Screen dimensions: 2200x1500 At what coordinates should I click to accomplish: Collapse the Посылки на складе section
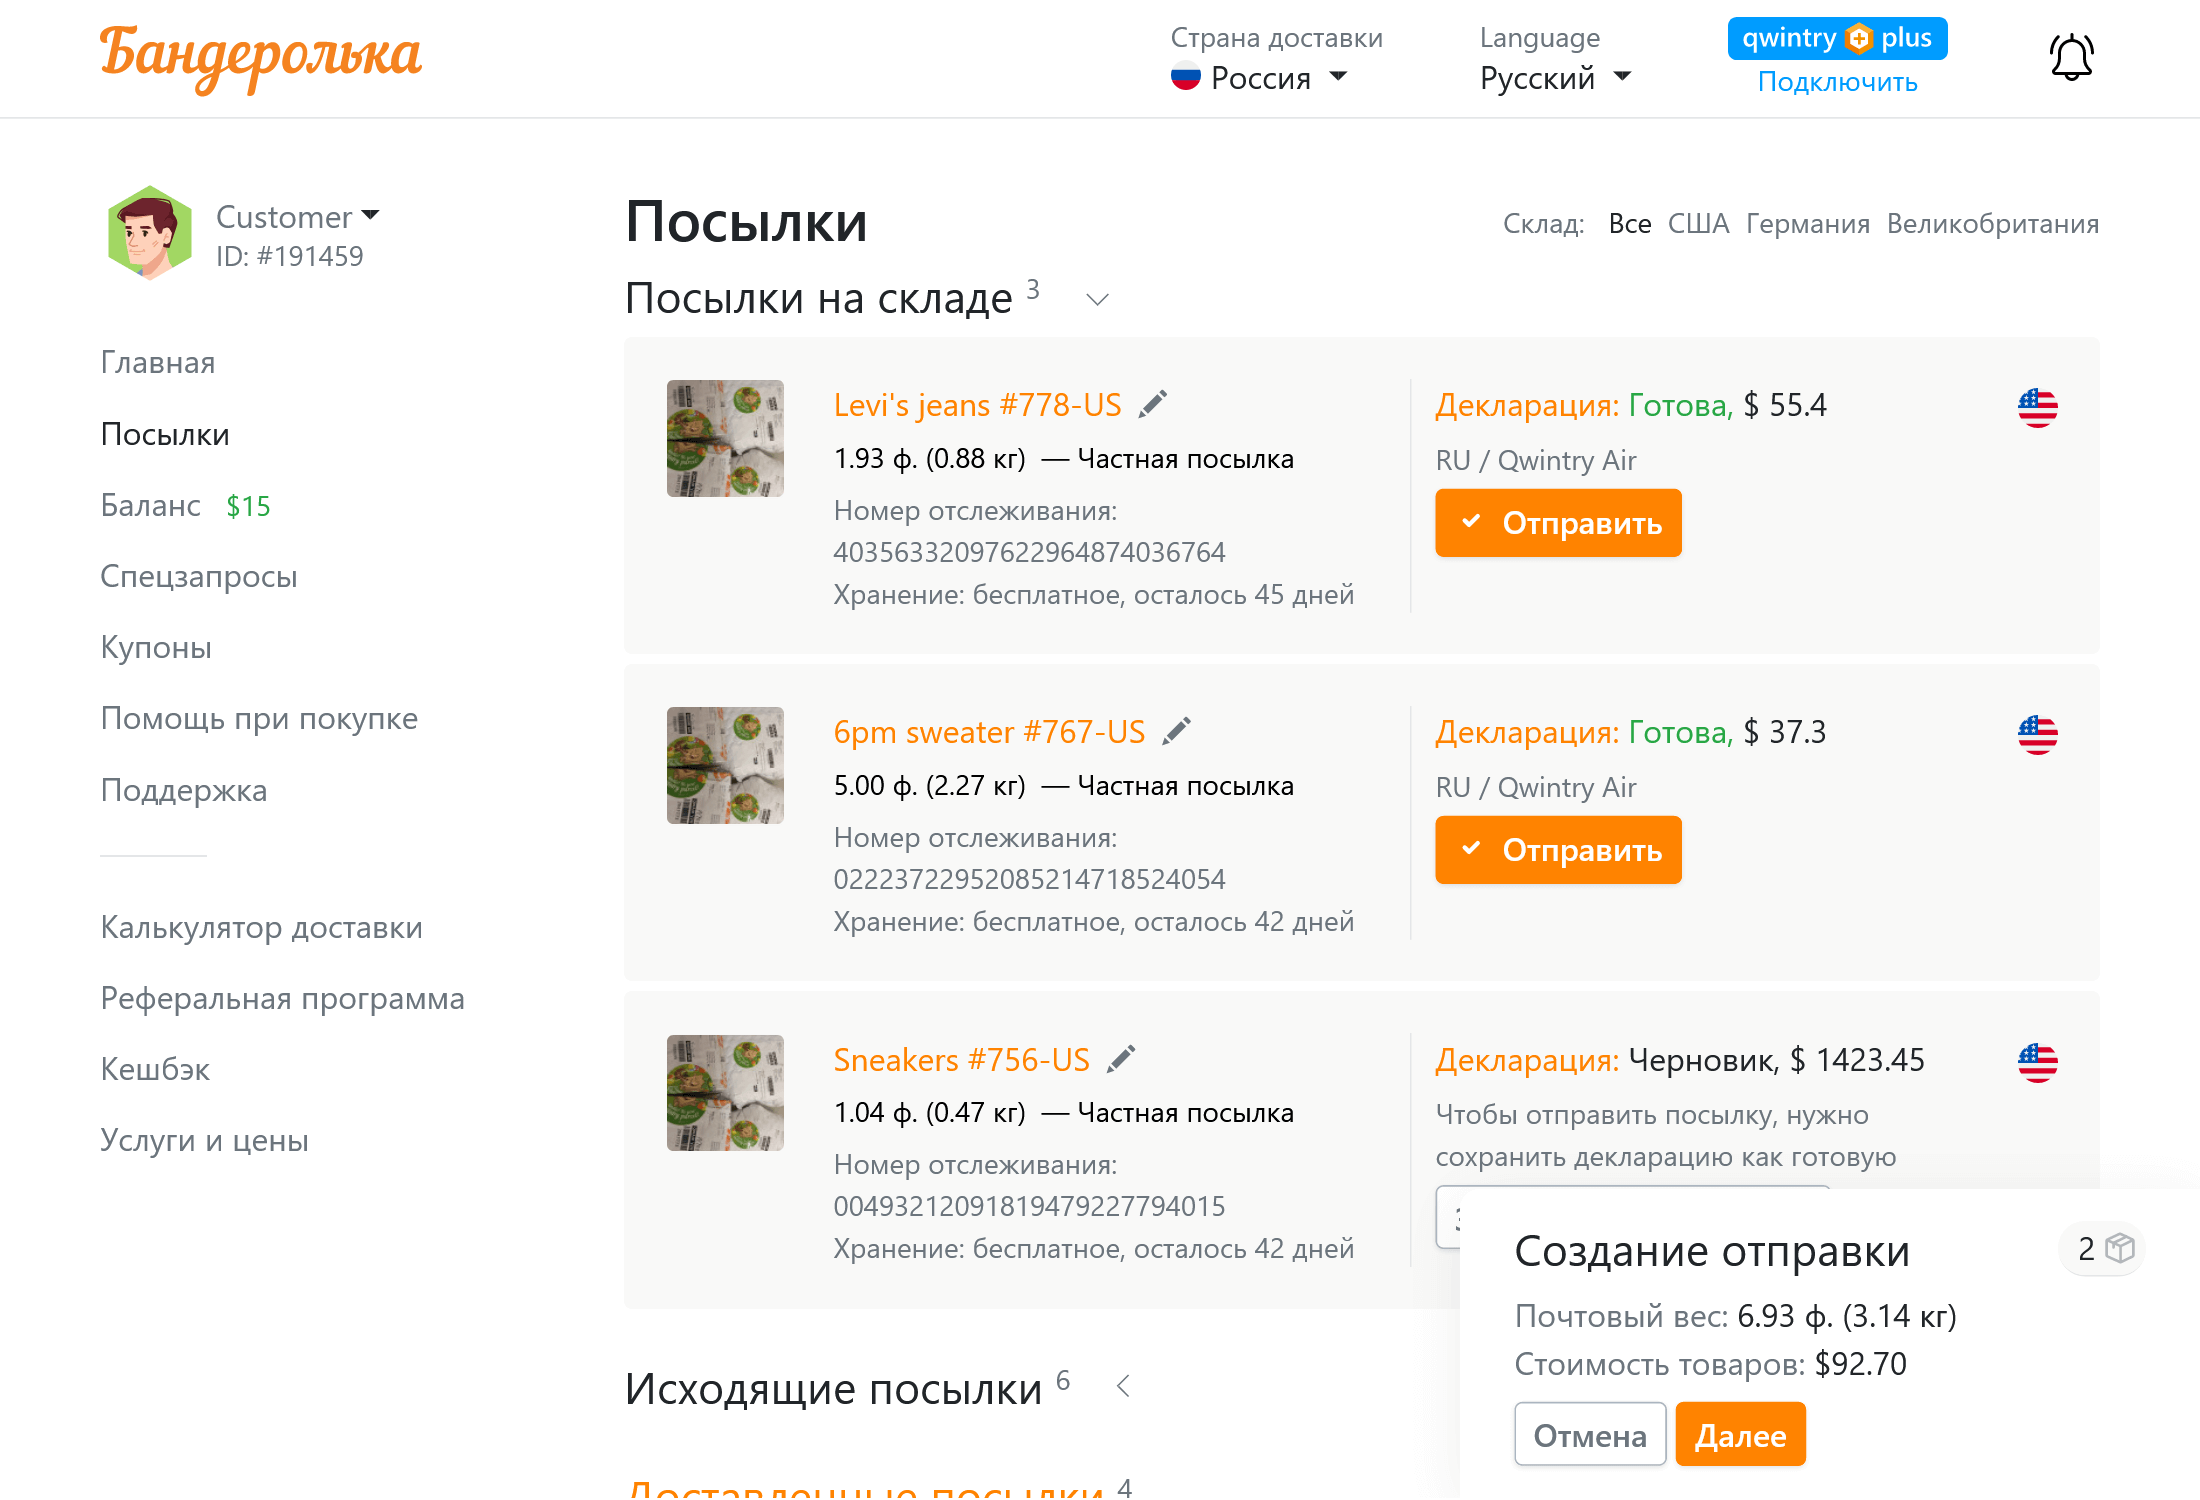[1097, 299]
